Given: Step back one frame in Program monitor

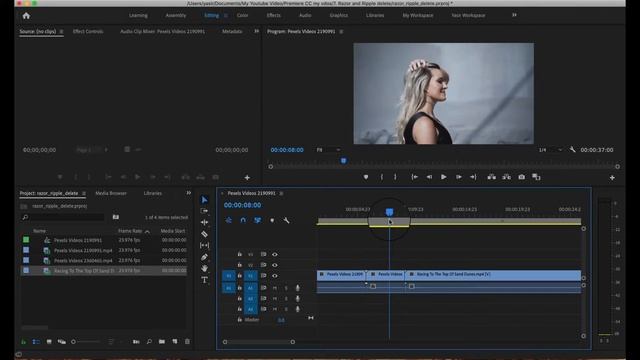Looking at the screenshot, I should (x=429, y=177).
